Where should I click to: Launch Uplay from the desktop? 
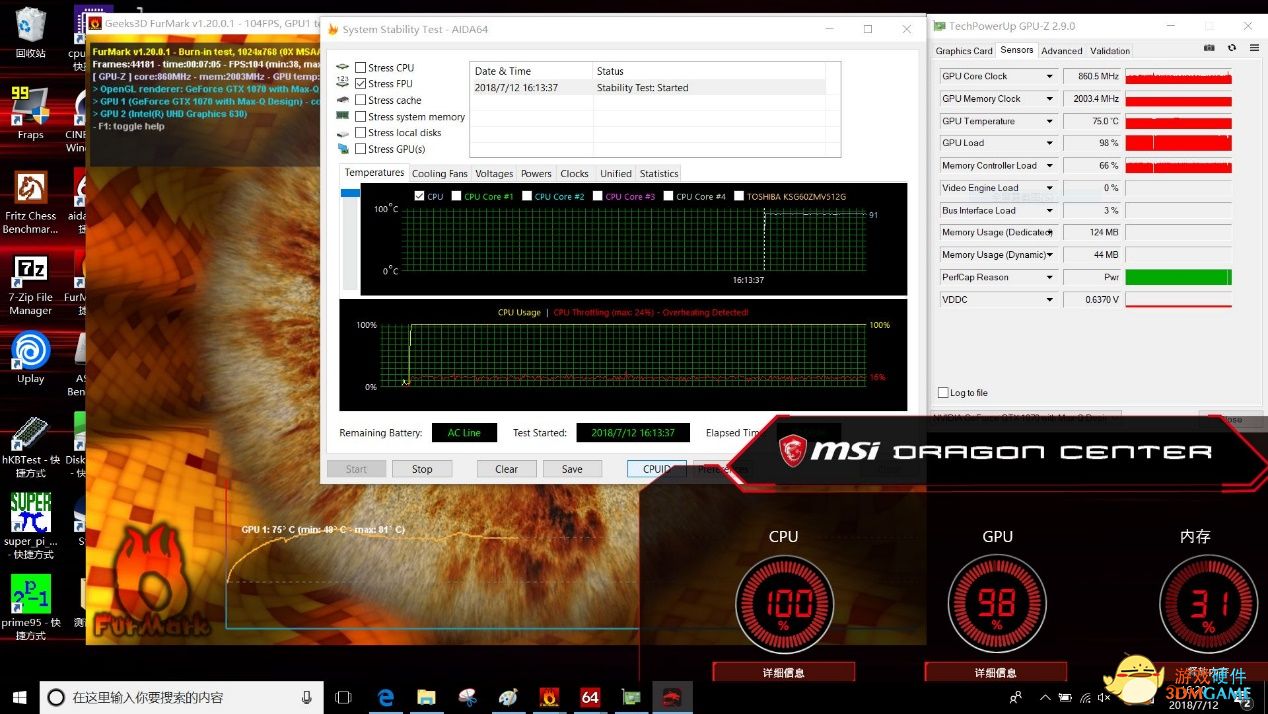coord(30,358)
